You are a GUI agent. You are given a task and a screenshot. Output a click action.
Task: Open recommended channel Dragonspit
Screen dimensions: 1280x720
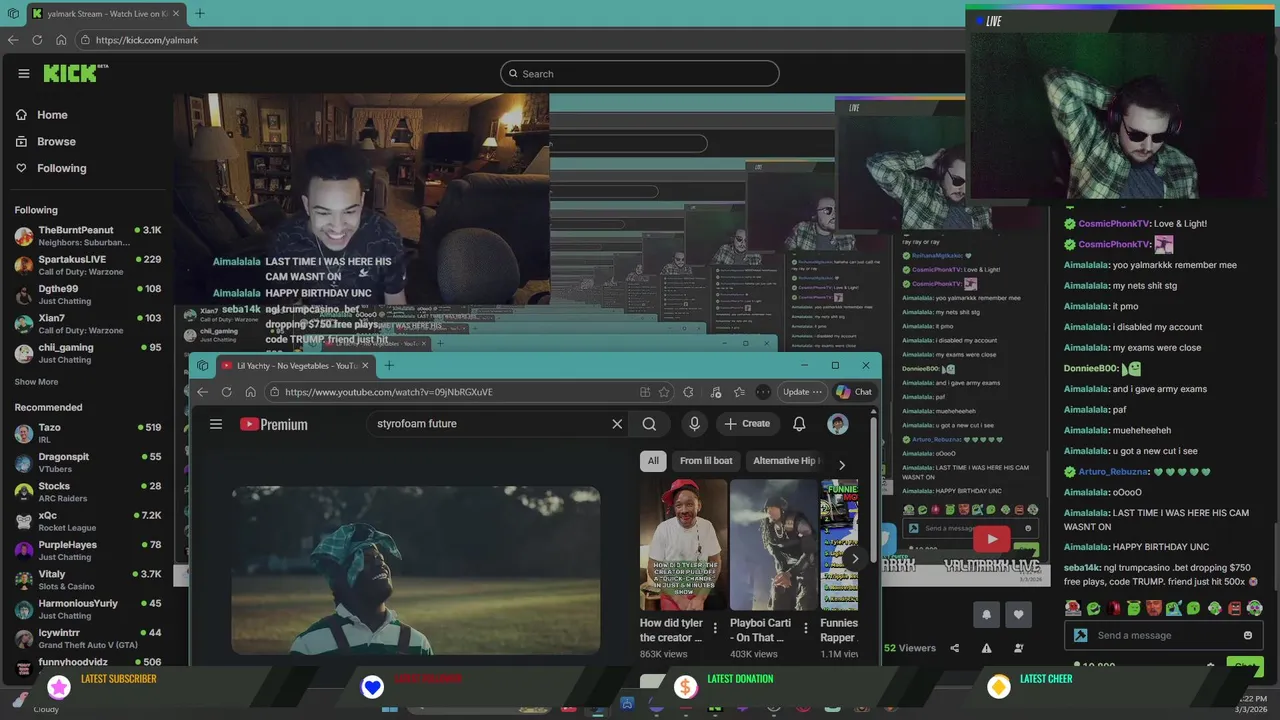coord(88,462)
